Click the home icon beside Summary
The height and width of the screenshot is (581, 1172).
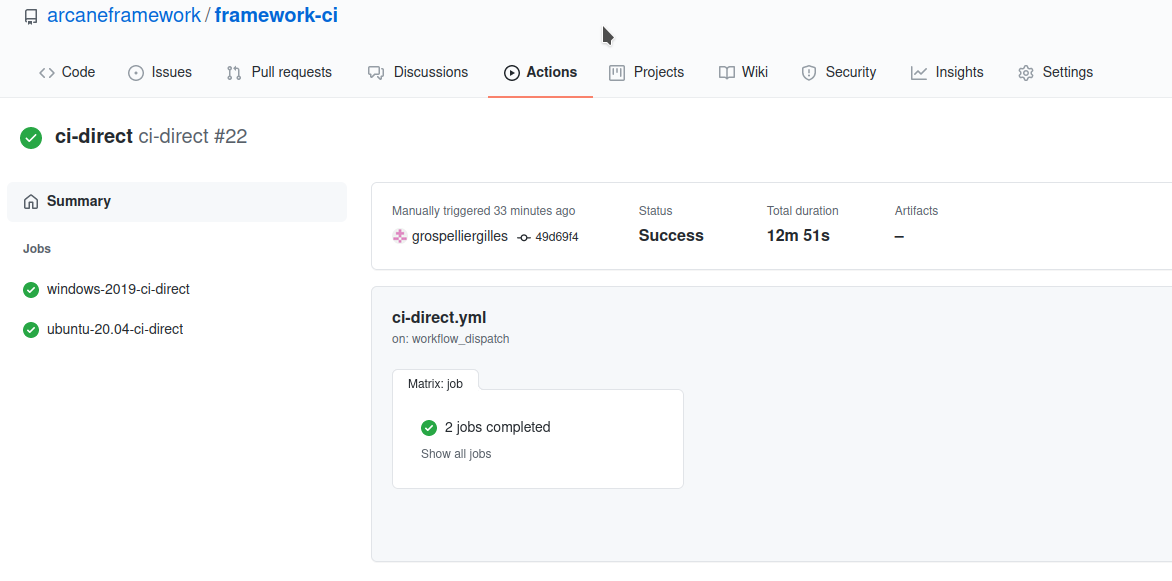tap(31, 202)
